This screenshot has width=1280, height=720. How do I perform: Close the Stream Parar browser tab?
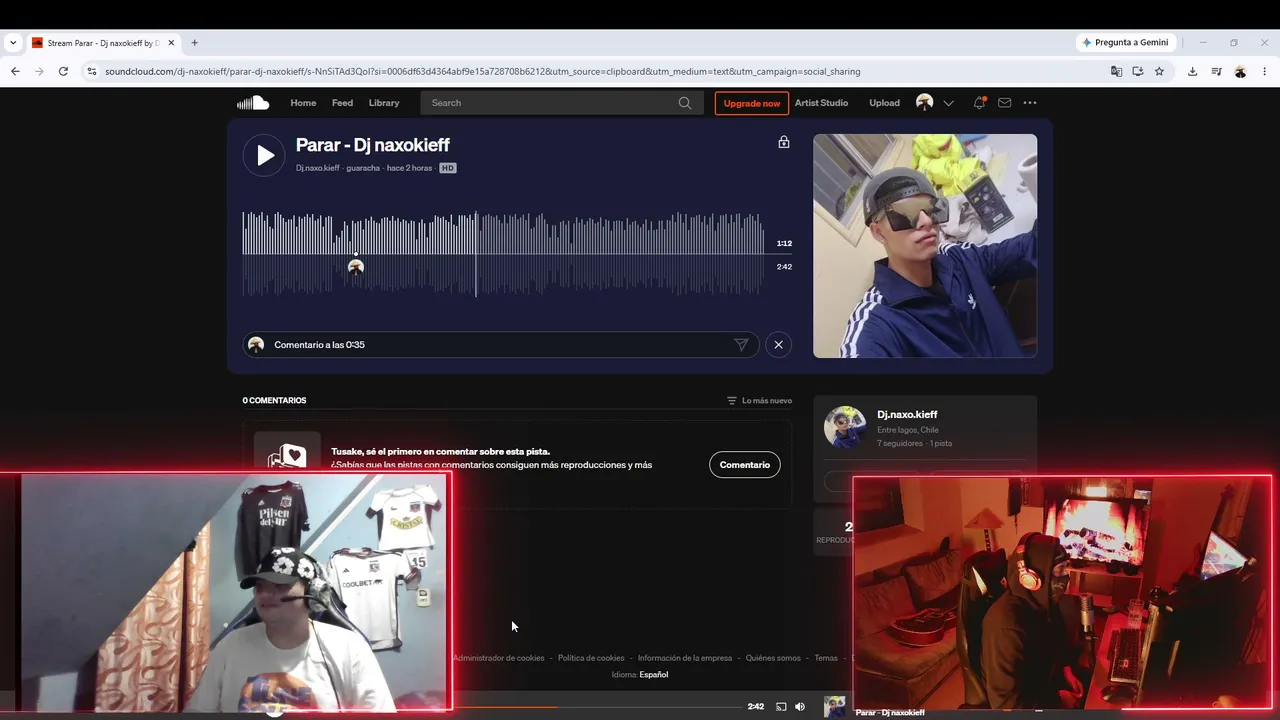(x=171, y=43)
